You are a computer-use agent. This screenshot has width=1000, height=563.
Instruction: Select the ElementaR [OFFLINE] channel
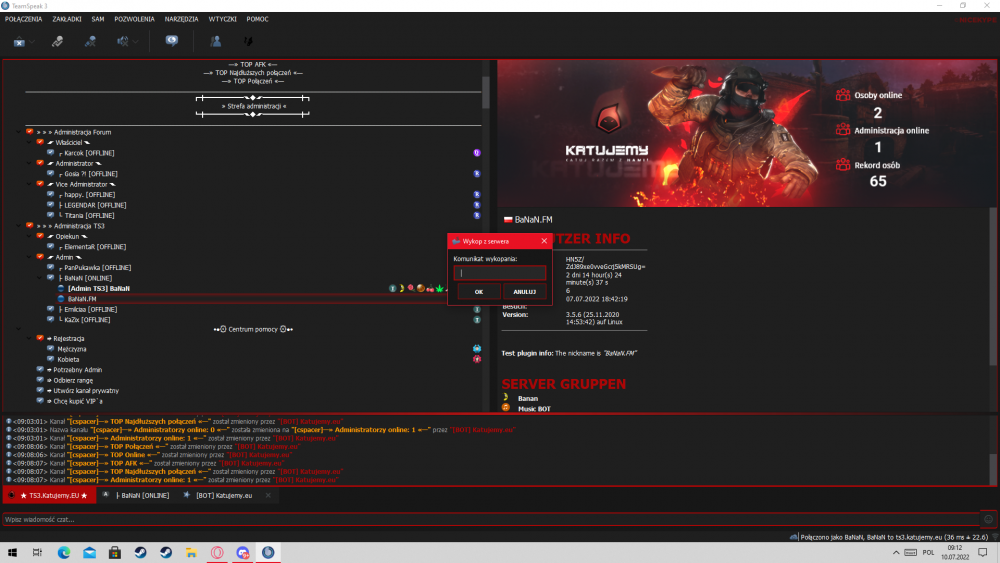coord(94,247)
